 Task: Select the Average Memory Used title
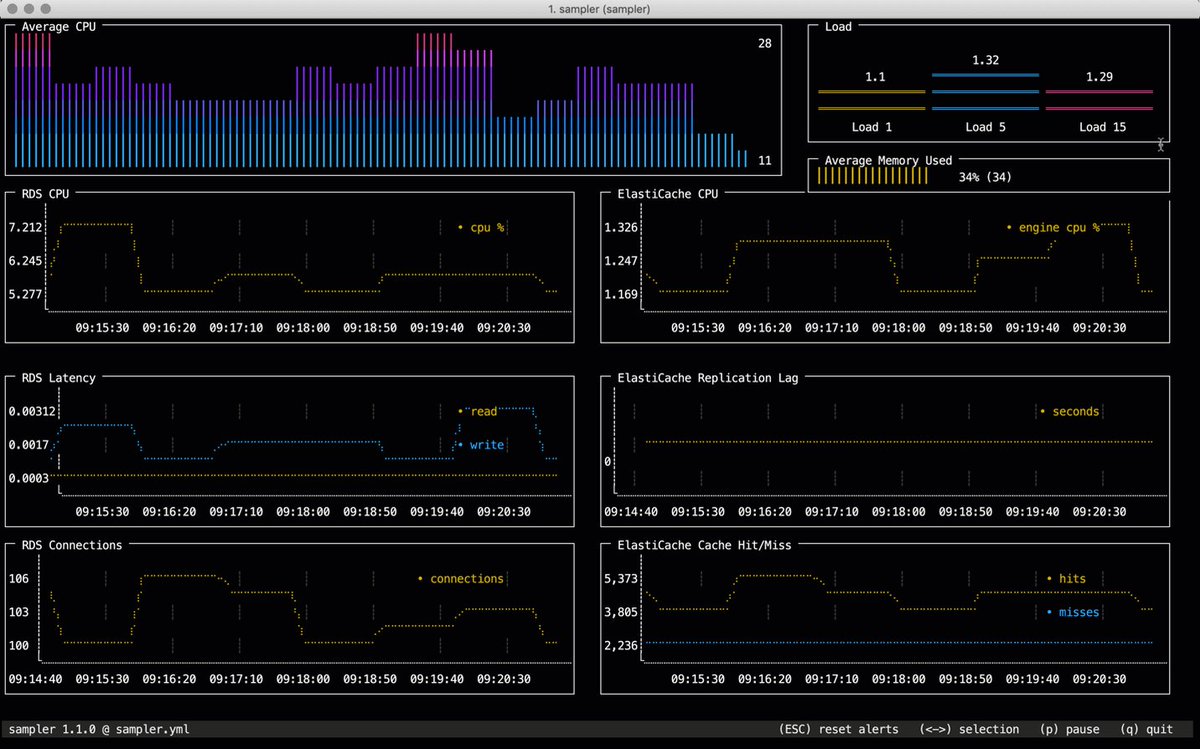[x=888, y=160]
